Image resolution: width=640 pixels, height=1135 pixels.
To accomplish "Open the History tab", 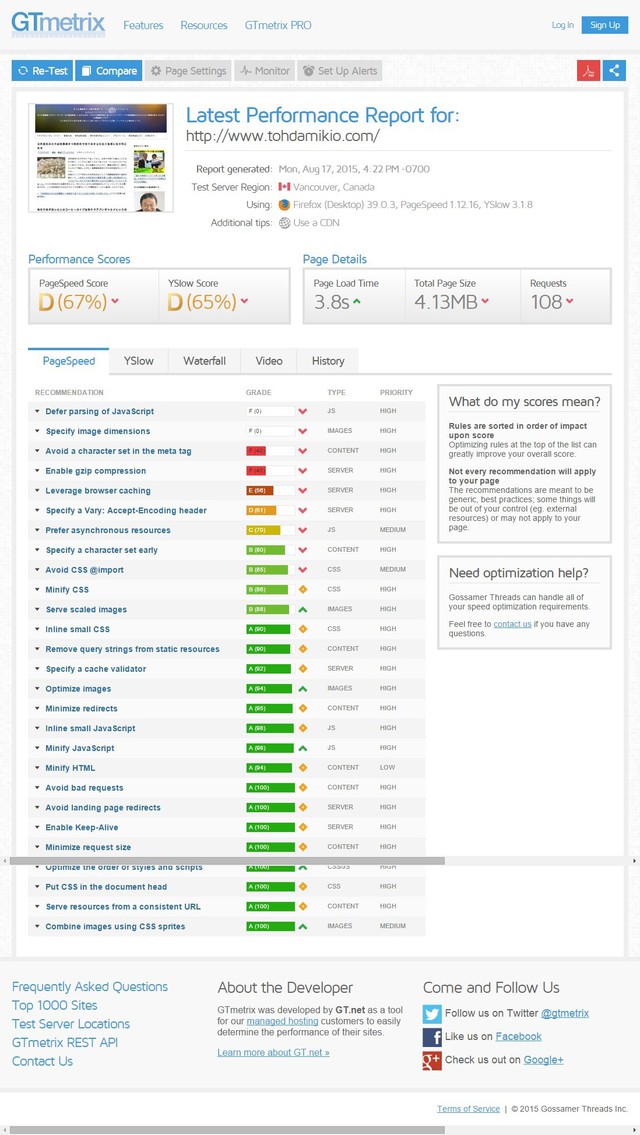I will coord(328,360).
